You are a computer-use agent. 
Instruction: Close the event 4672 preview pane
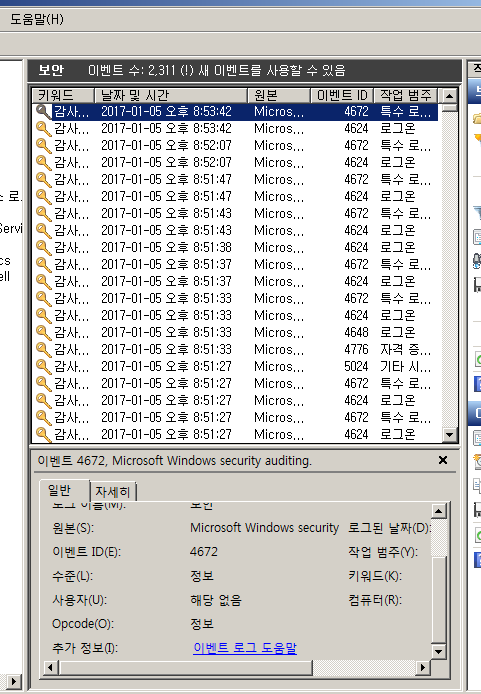pyautogui.click(x=443, y=460)
